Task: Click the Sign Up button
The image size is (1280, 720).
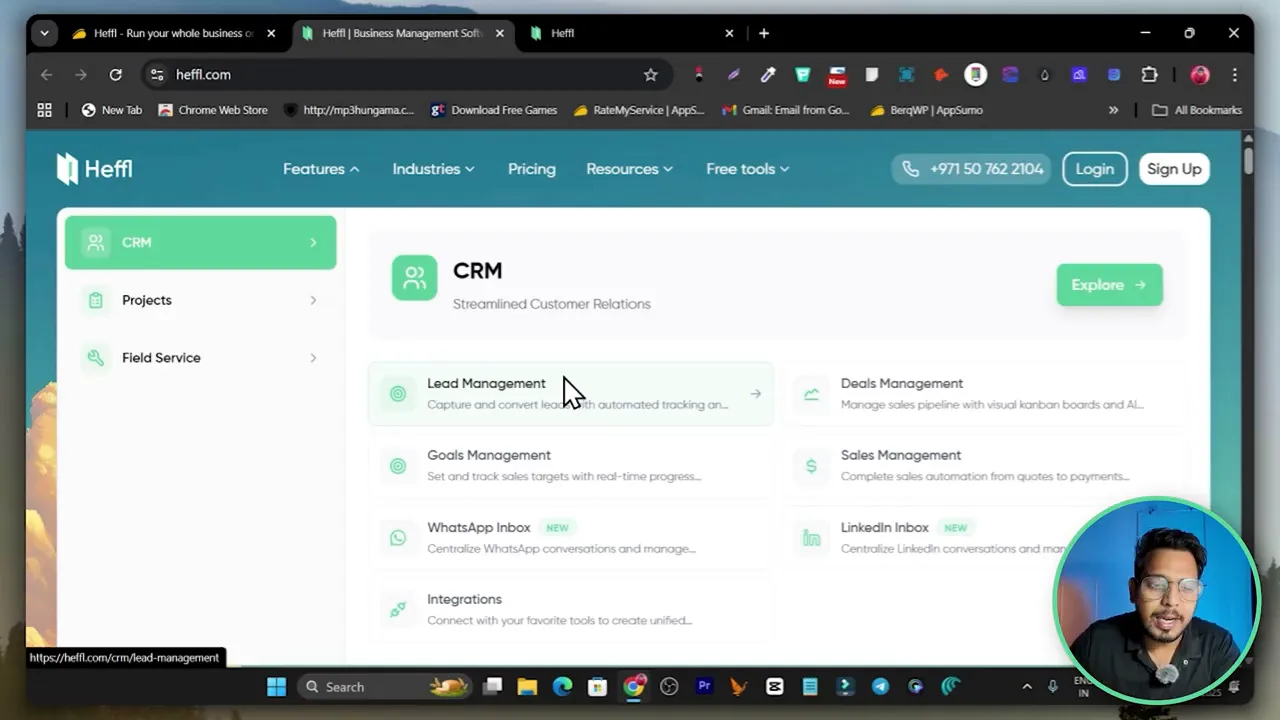Action: [1174, 168]
